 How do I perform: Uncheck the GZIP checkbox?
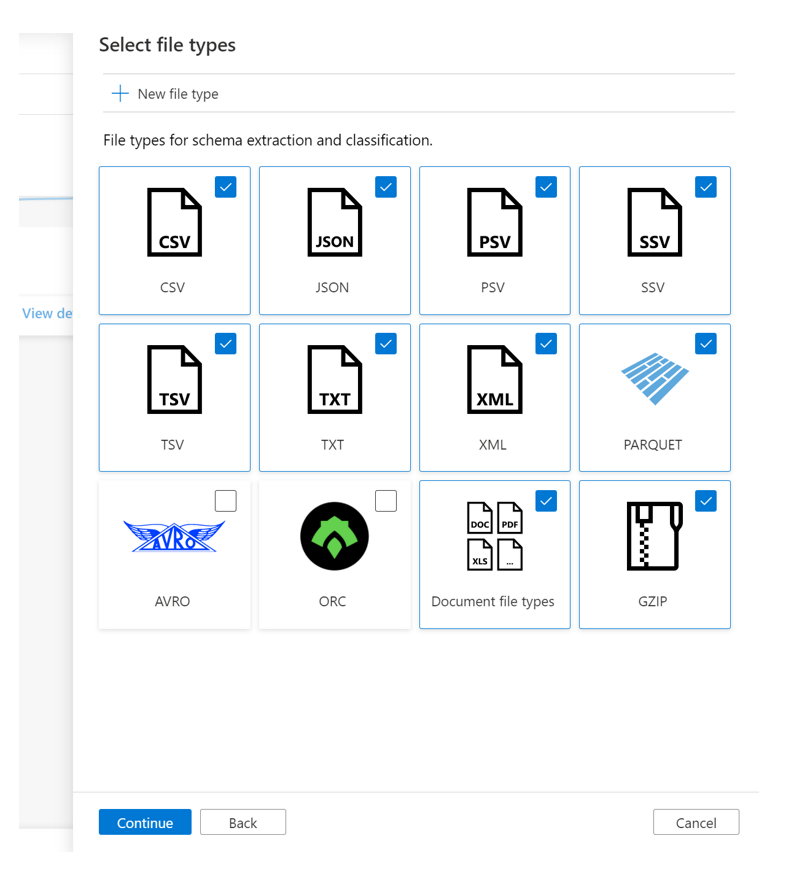coord(706,501)
